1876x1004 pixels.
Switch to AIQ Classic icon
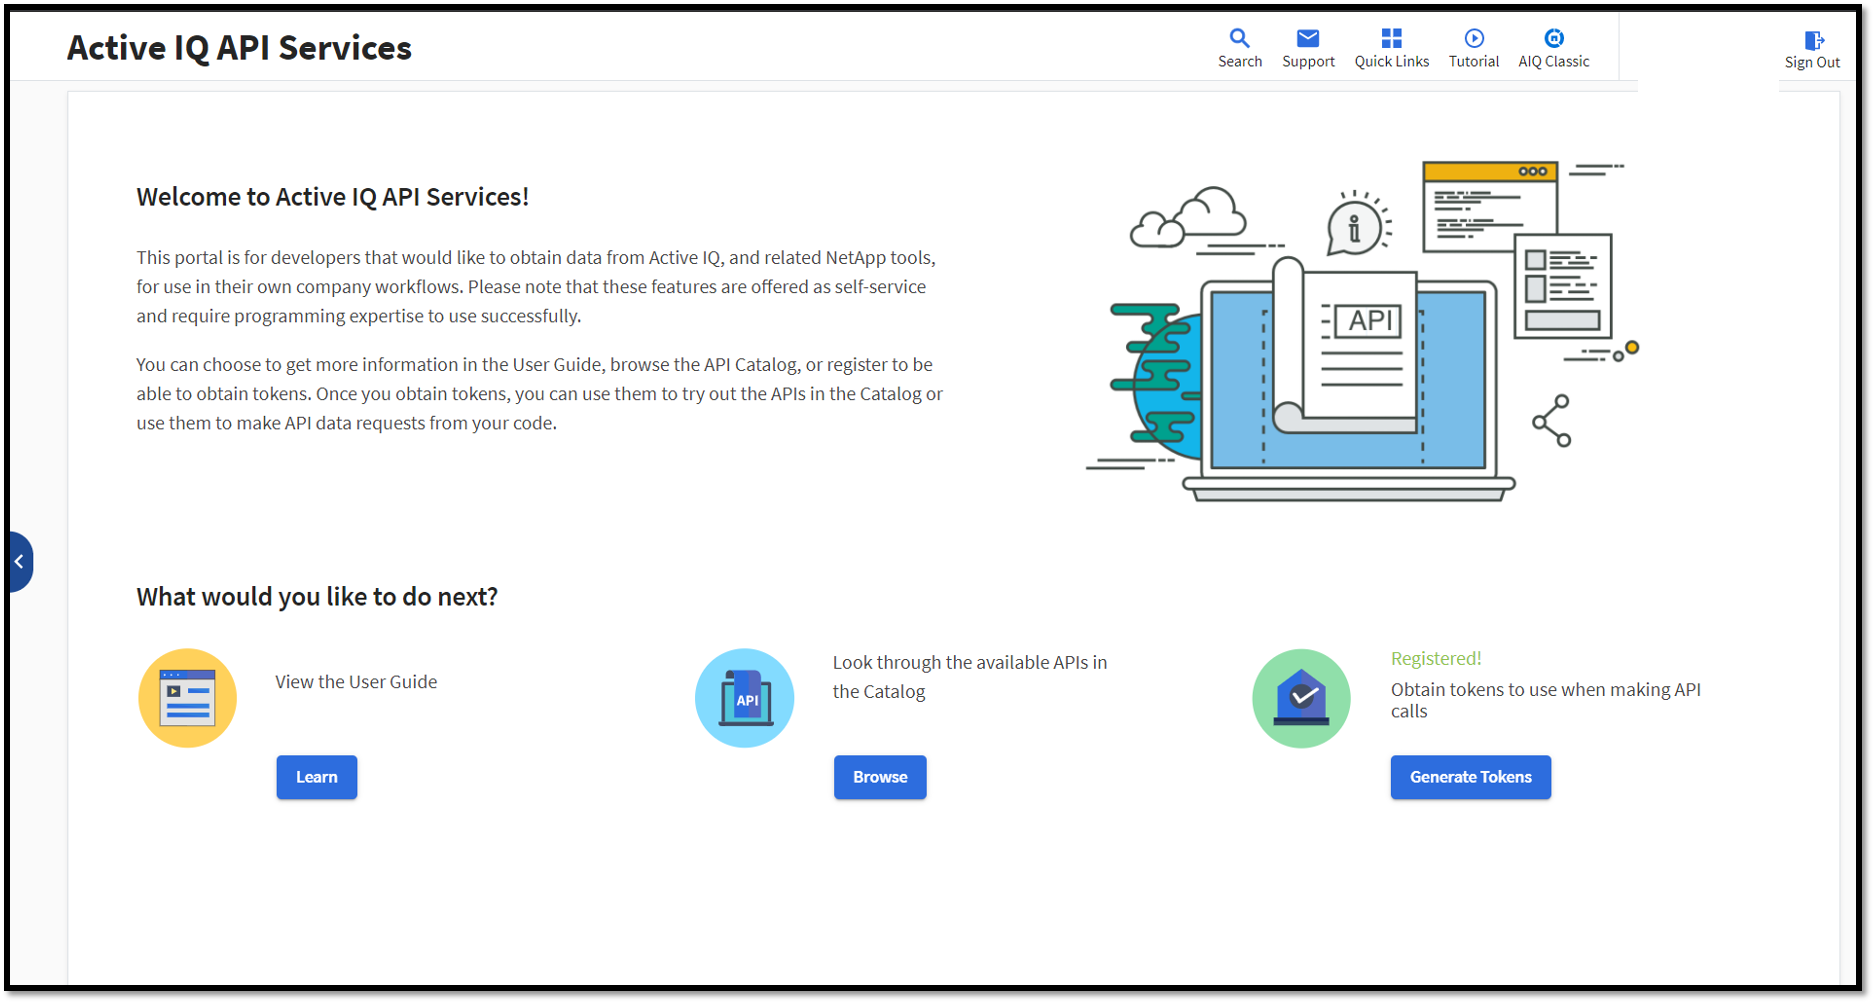click(1553, 38)
